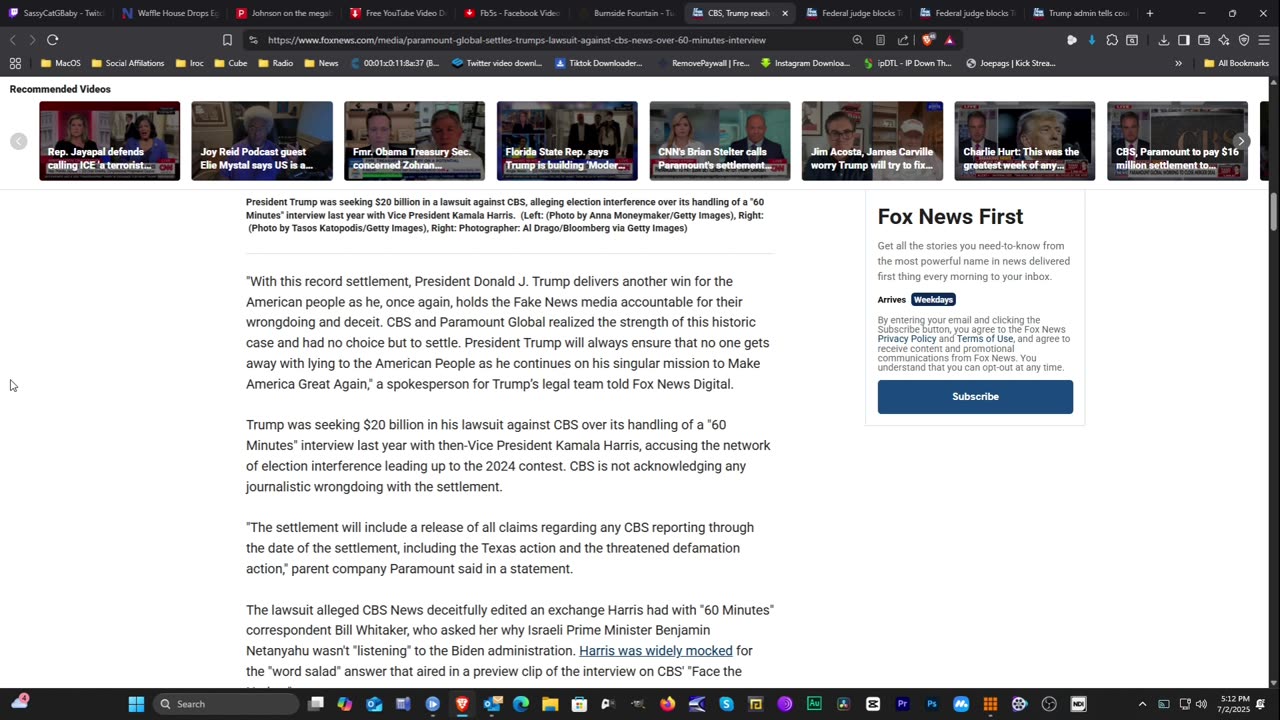Open Premiere Pro from taskbar
This screenshot has width=1280, height=720.
pyautogui.click(x=902, y=704)
